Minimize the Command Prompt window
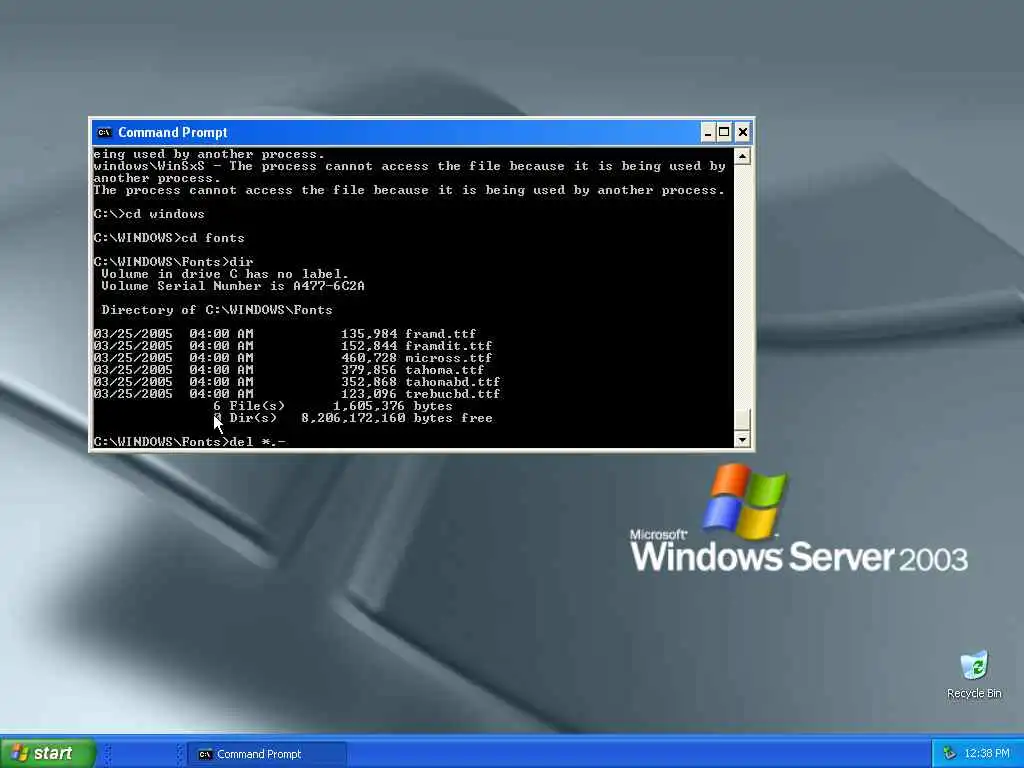This screenshot has width=1024, height=768. [x=708, y=133]
